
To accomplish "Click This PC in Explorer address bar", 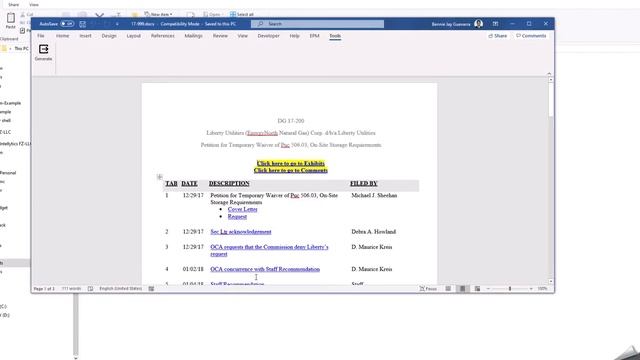I will tap(21, 48).
